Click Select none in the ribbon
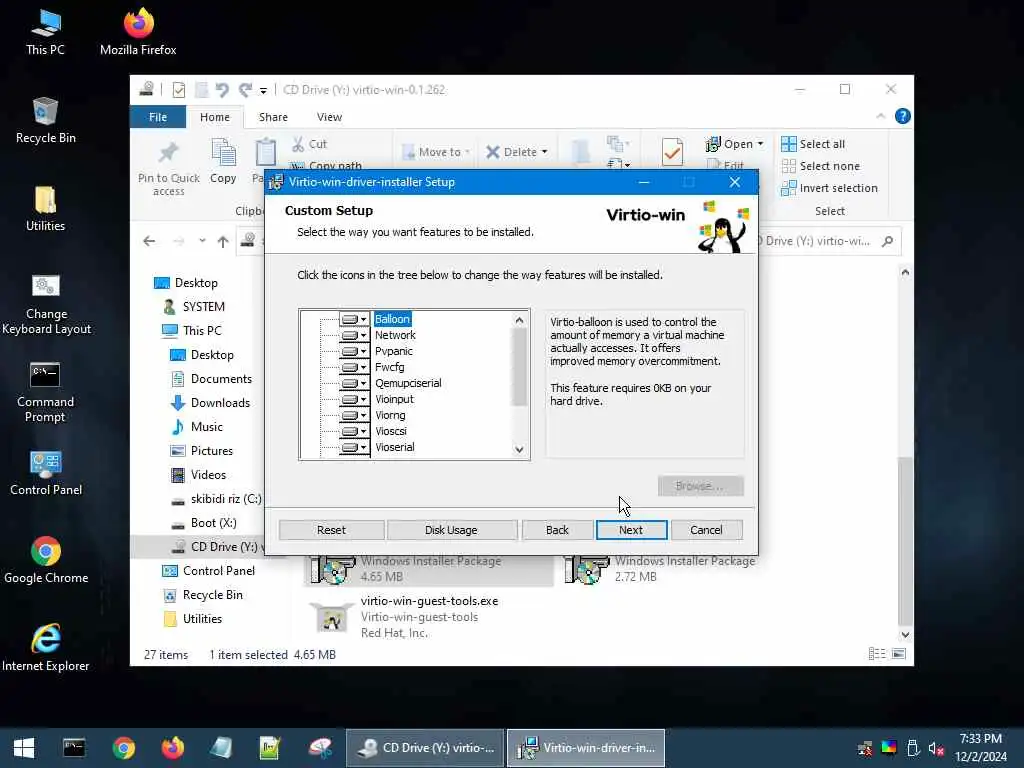1024x768 pixels. tap(820, 167)
